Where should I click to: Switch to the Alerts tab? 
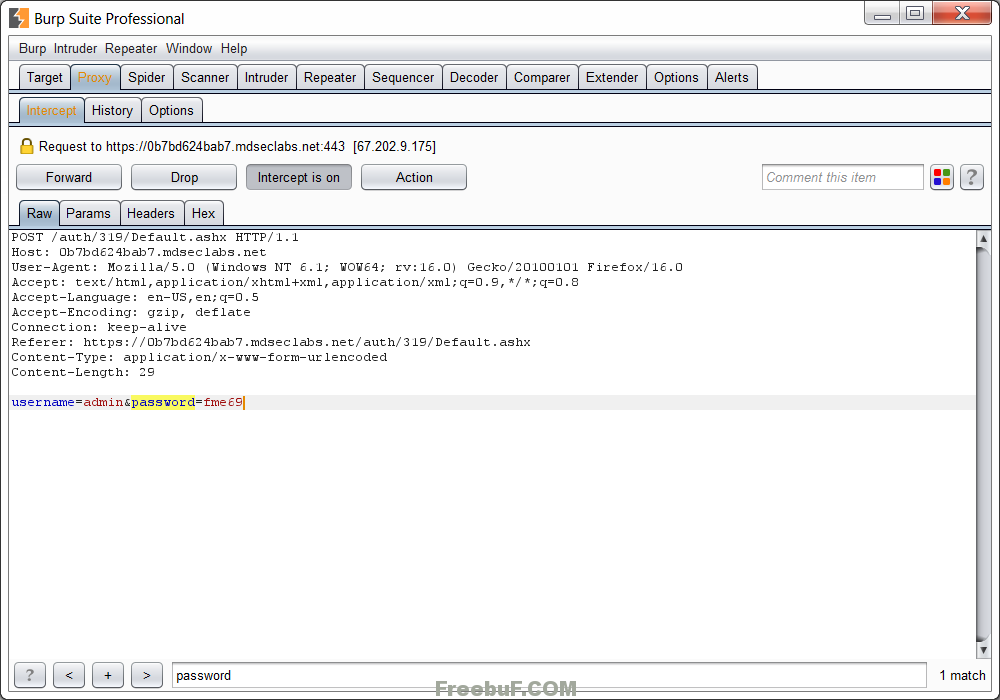point(732,77)
